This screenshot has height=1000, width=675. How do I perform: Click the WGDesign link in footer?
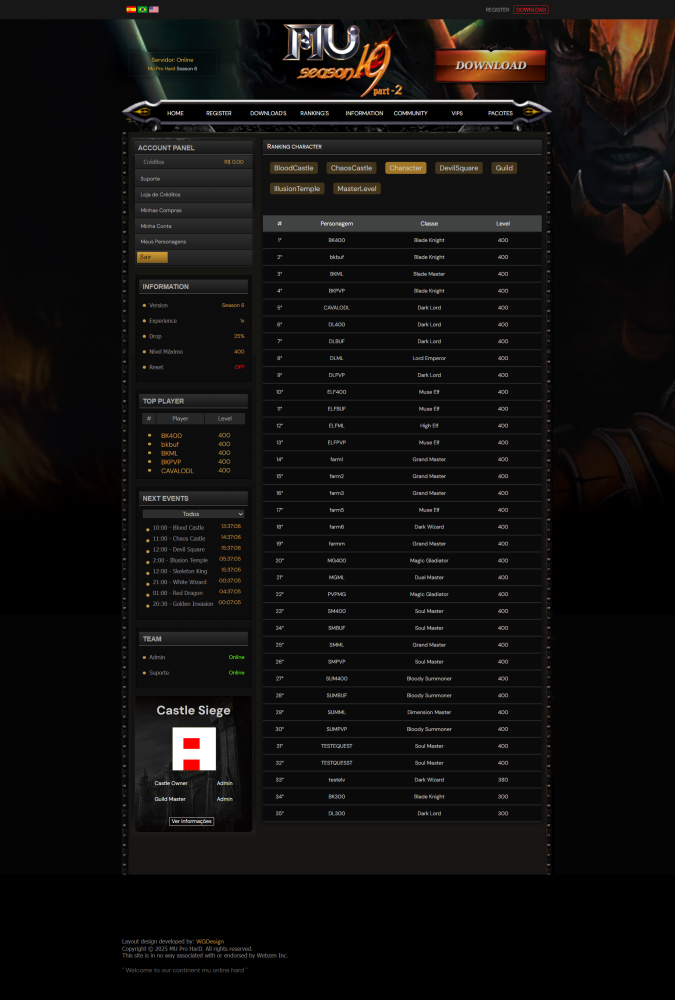tap(210, 941)
